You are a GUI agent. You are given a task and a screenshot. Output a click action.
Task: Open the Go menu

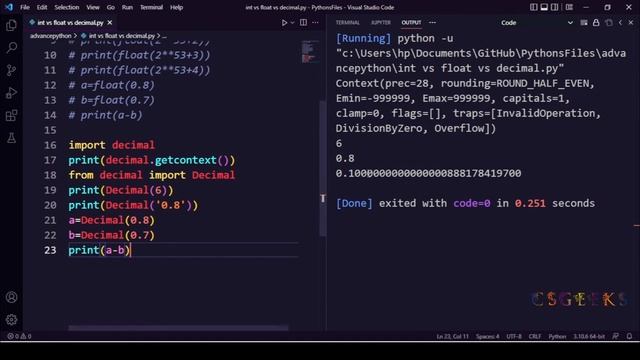(x=111, y=7)
